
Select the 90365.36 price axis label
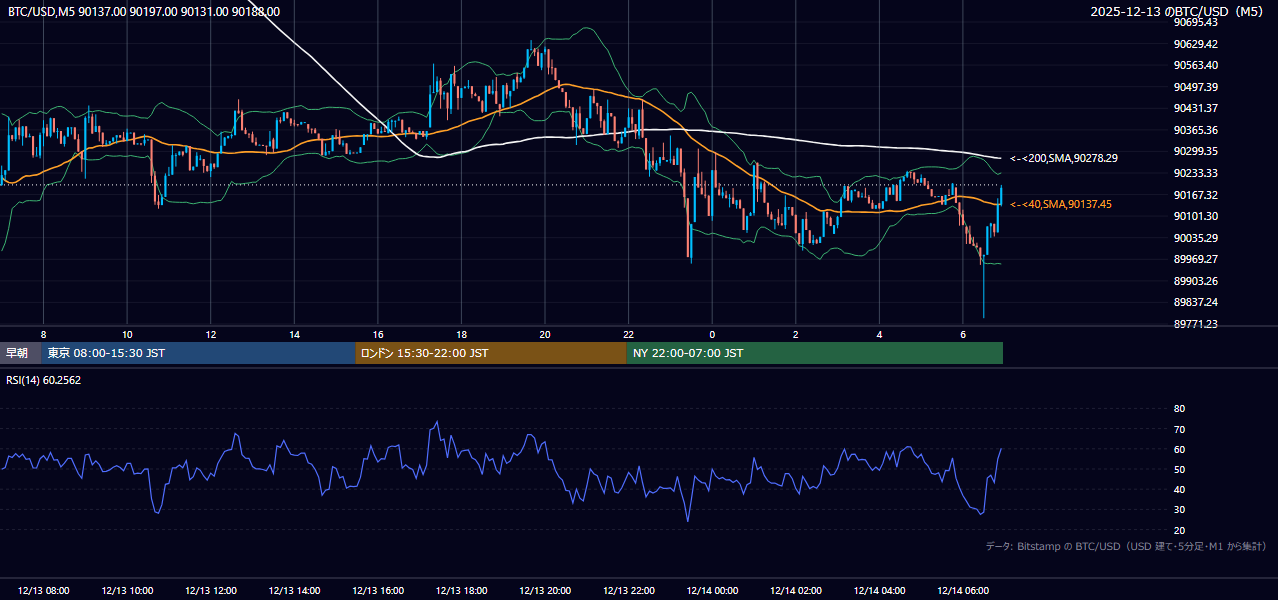(1196, 130)
